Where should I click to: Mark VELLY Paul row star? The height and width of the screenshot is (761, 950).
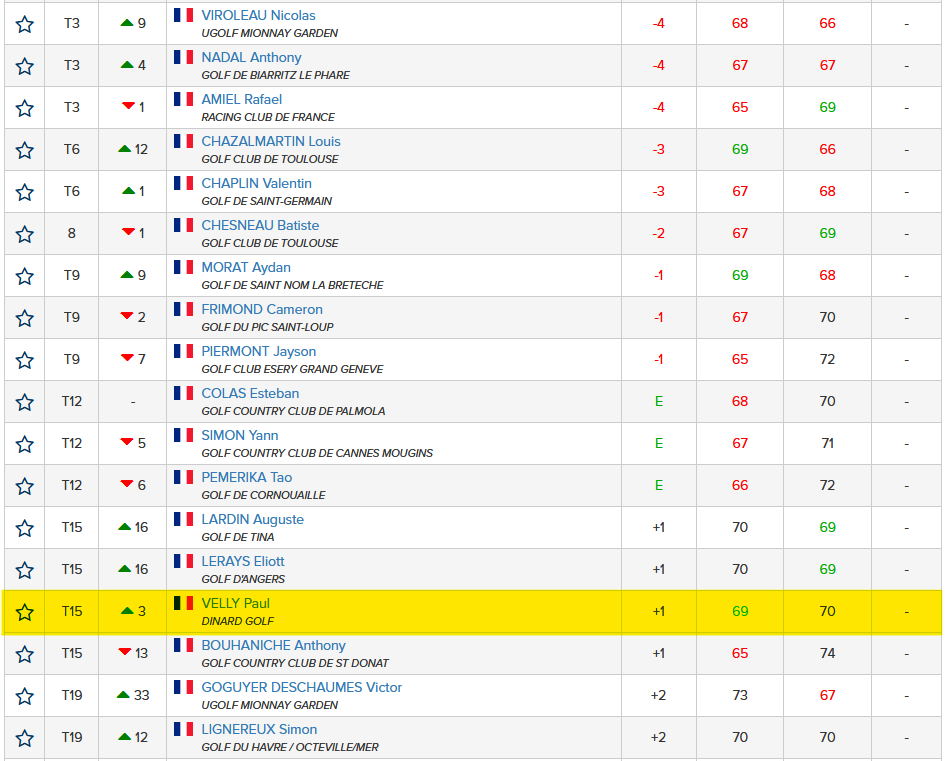tap(25, 612)
